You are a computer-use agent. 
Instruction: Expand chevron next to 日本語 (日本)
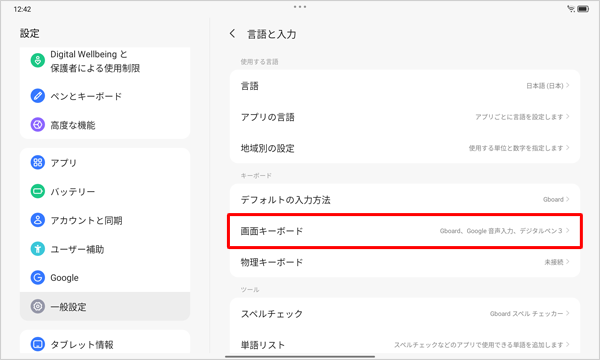click(568, 85)
